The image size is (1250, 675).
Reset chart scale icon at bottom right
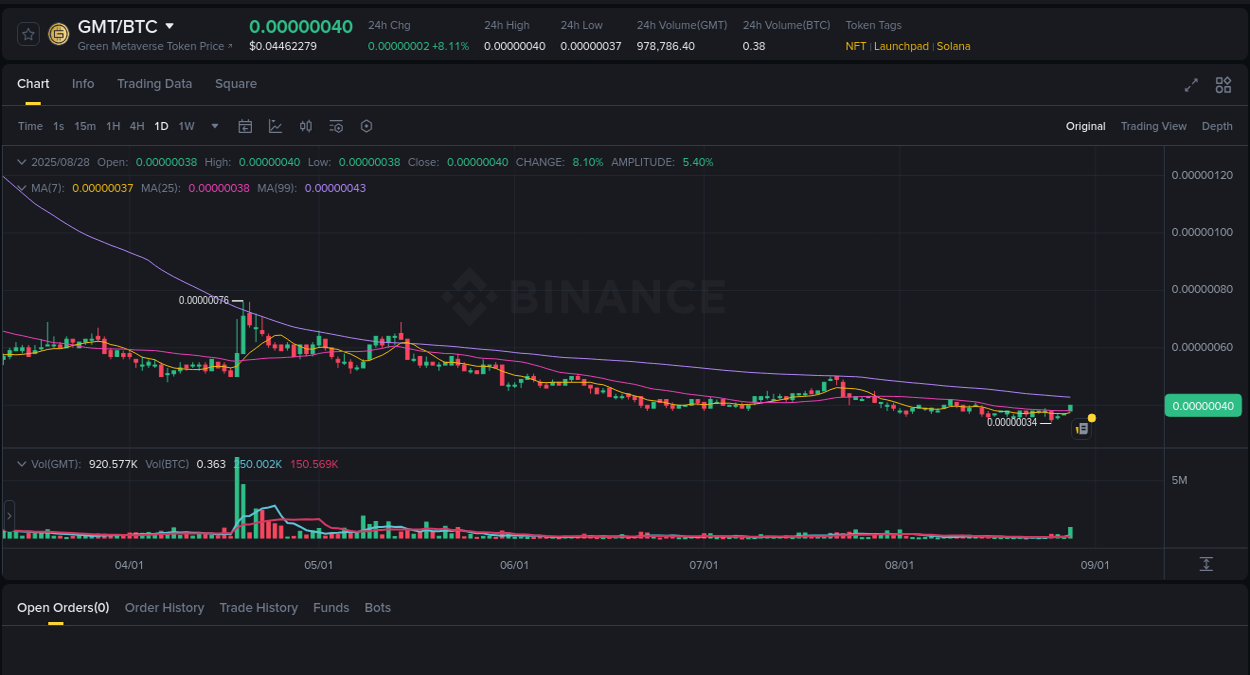pos(1206,564)
